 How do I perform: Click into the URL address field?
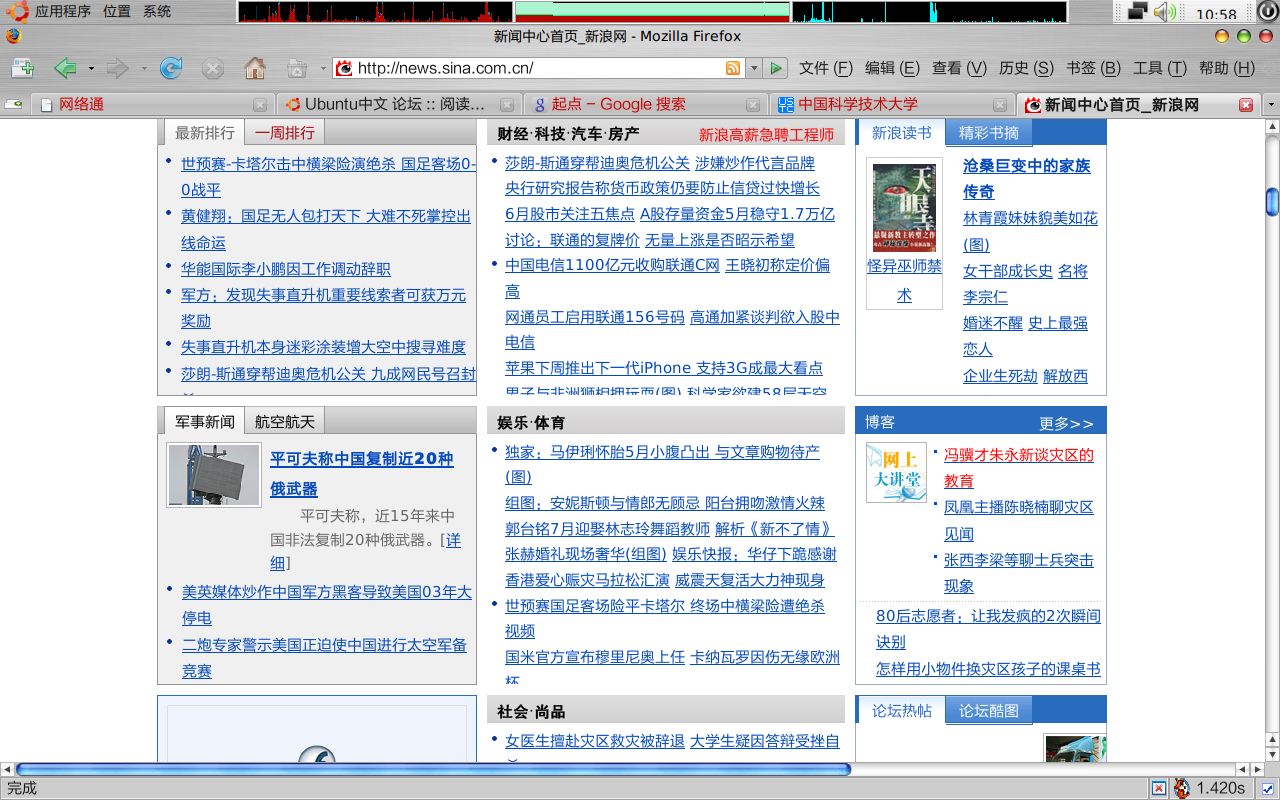[x=538, y=68]
